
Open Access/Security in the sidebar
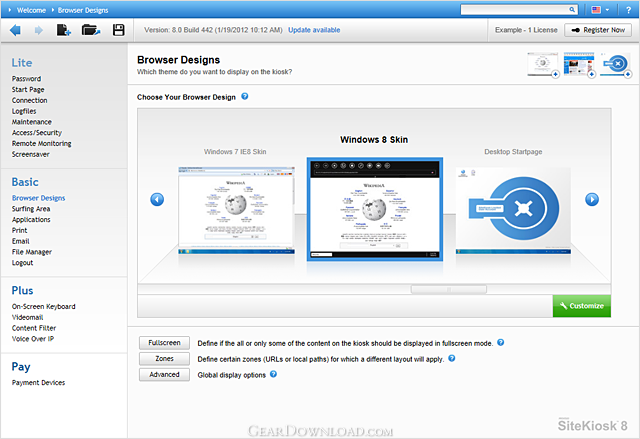pyautogui.click(x=37, y=133)
